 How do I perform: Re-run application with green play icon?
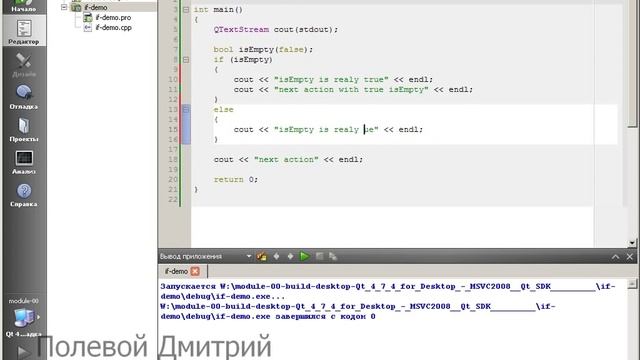(304, 256)
